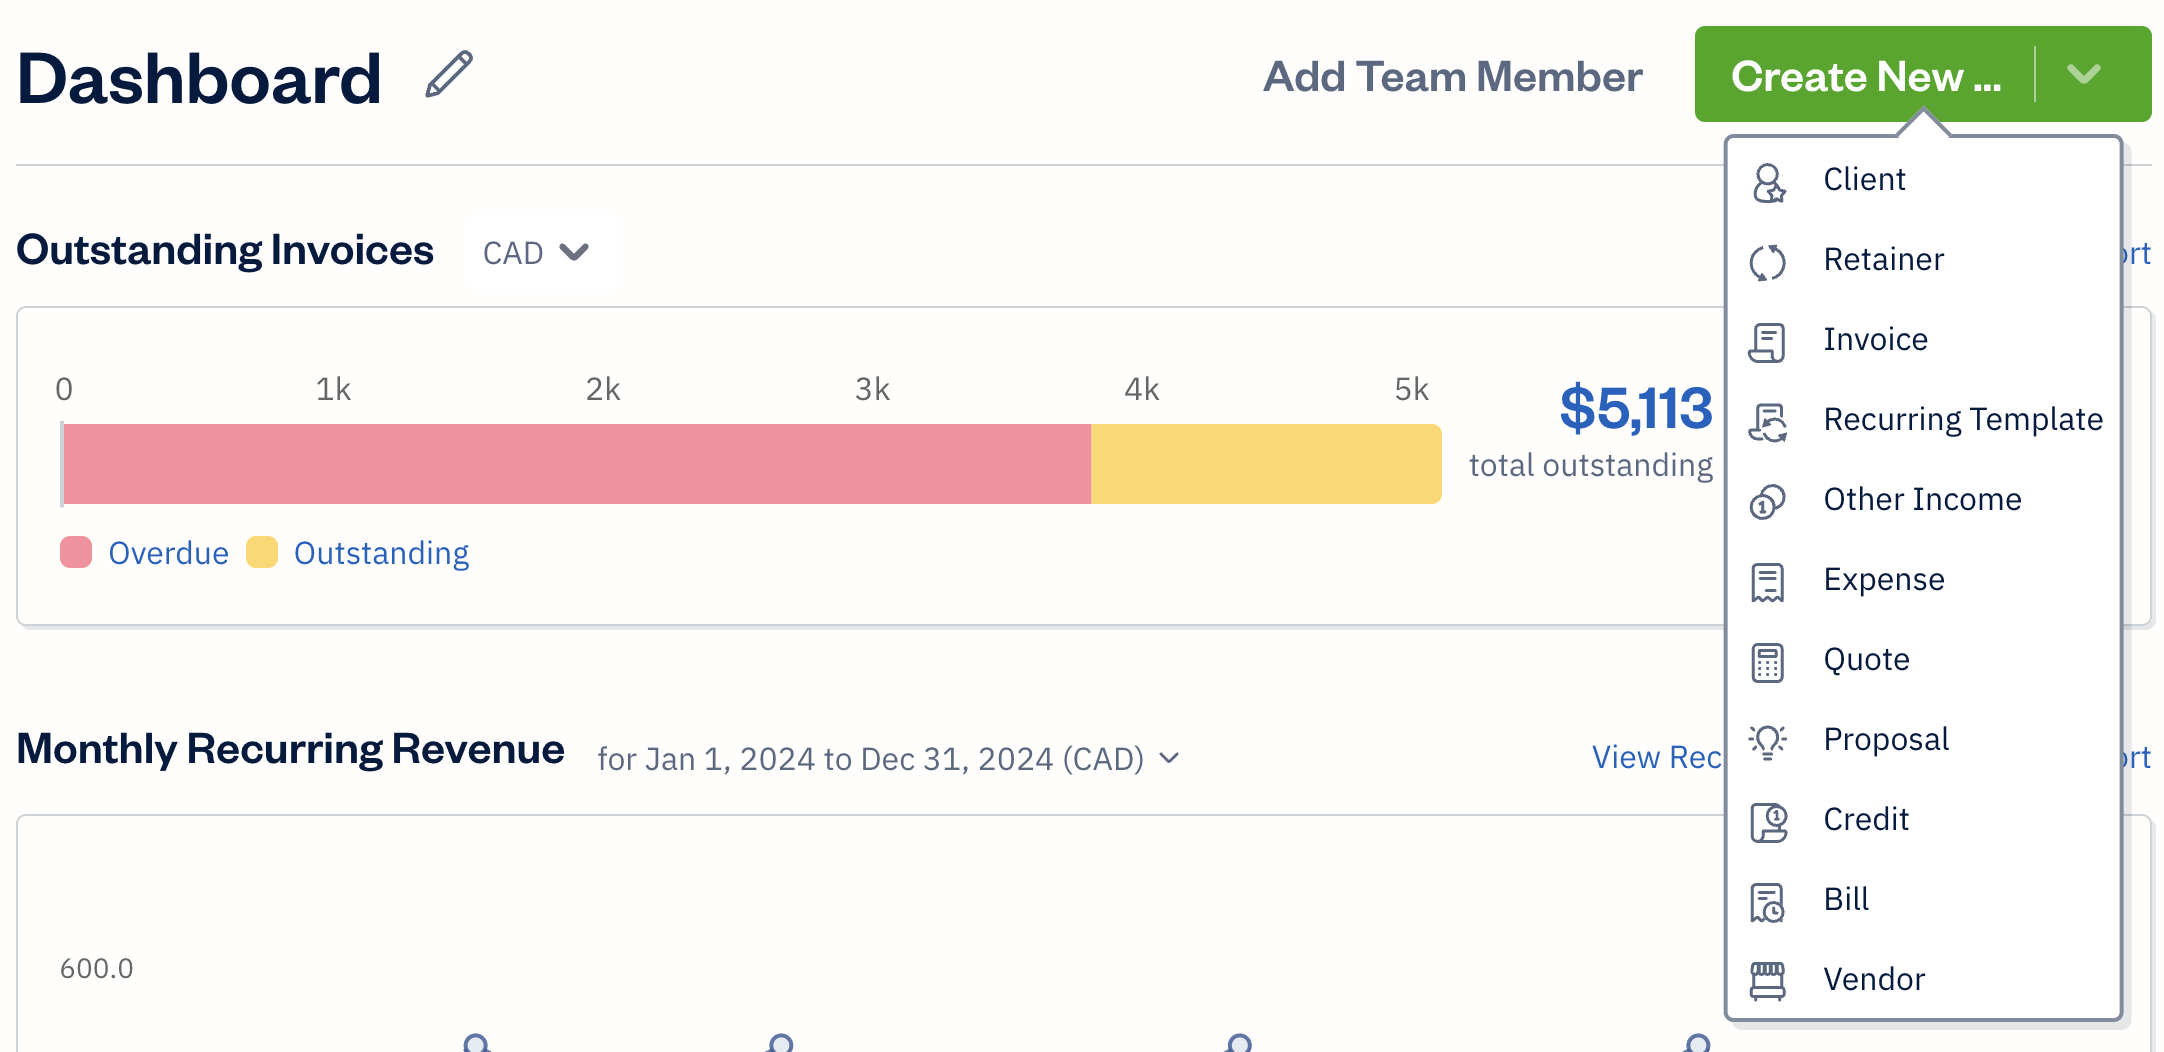Viewport: 2164px width, 1052px height.
Task: Expand the Create New chevron arrow
Action: pos(2084,75)
